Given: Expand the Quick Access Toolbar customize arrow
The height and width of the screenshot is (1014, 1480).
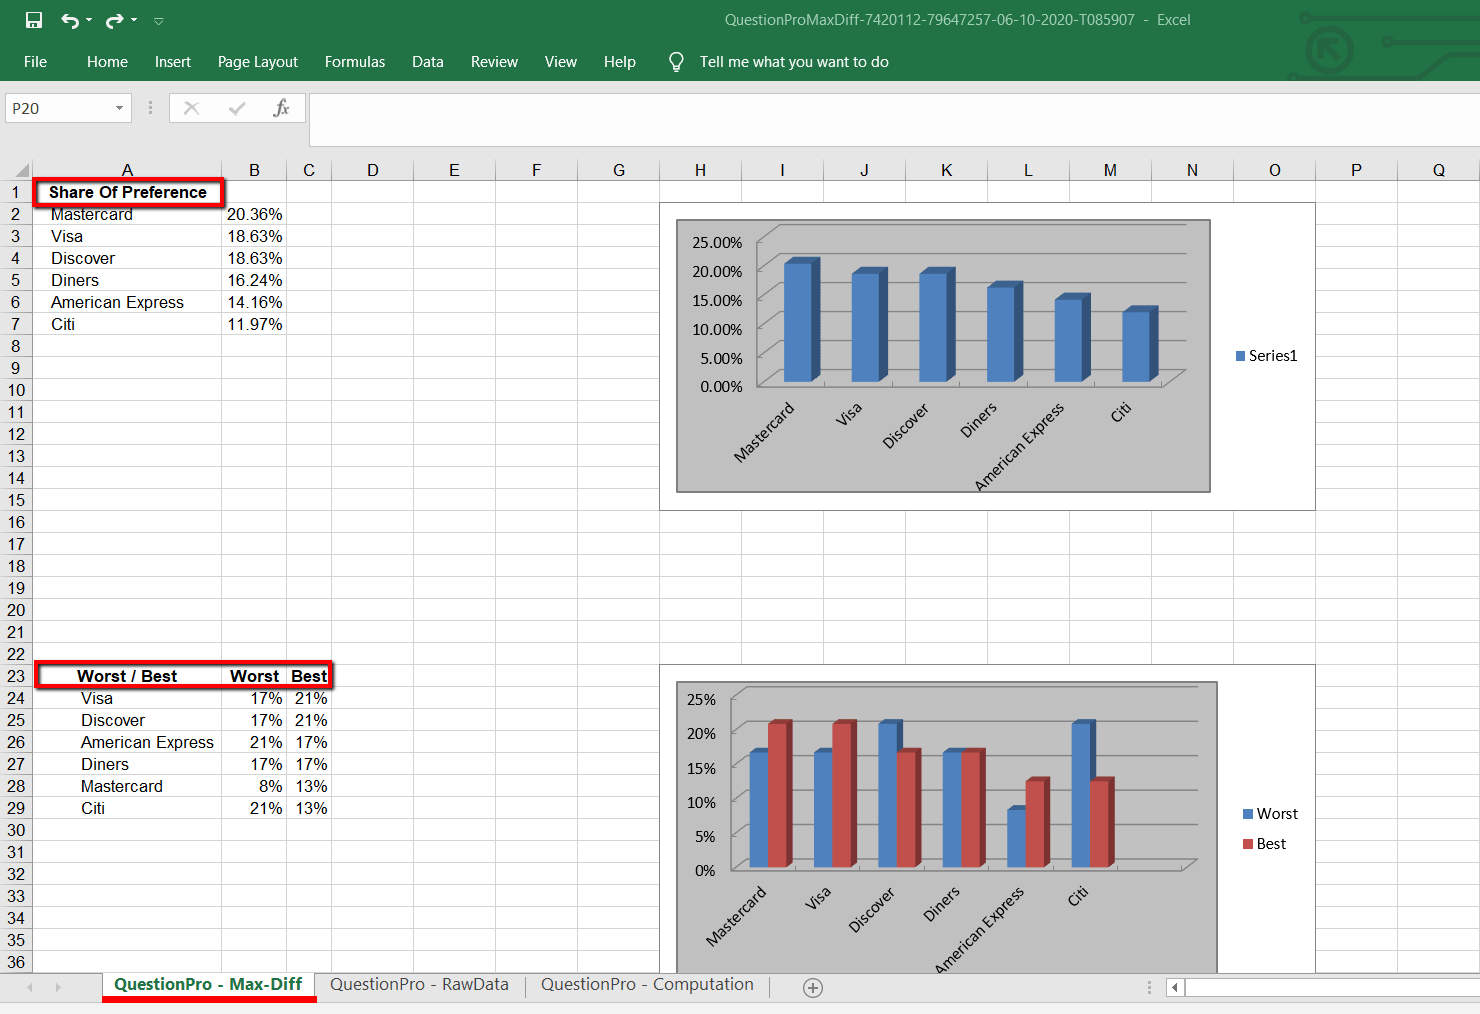Looking at the screenshot, I should [157, 20].
